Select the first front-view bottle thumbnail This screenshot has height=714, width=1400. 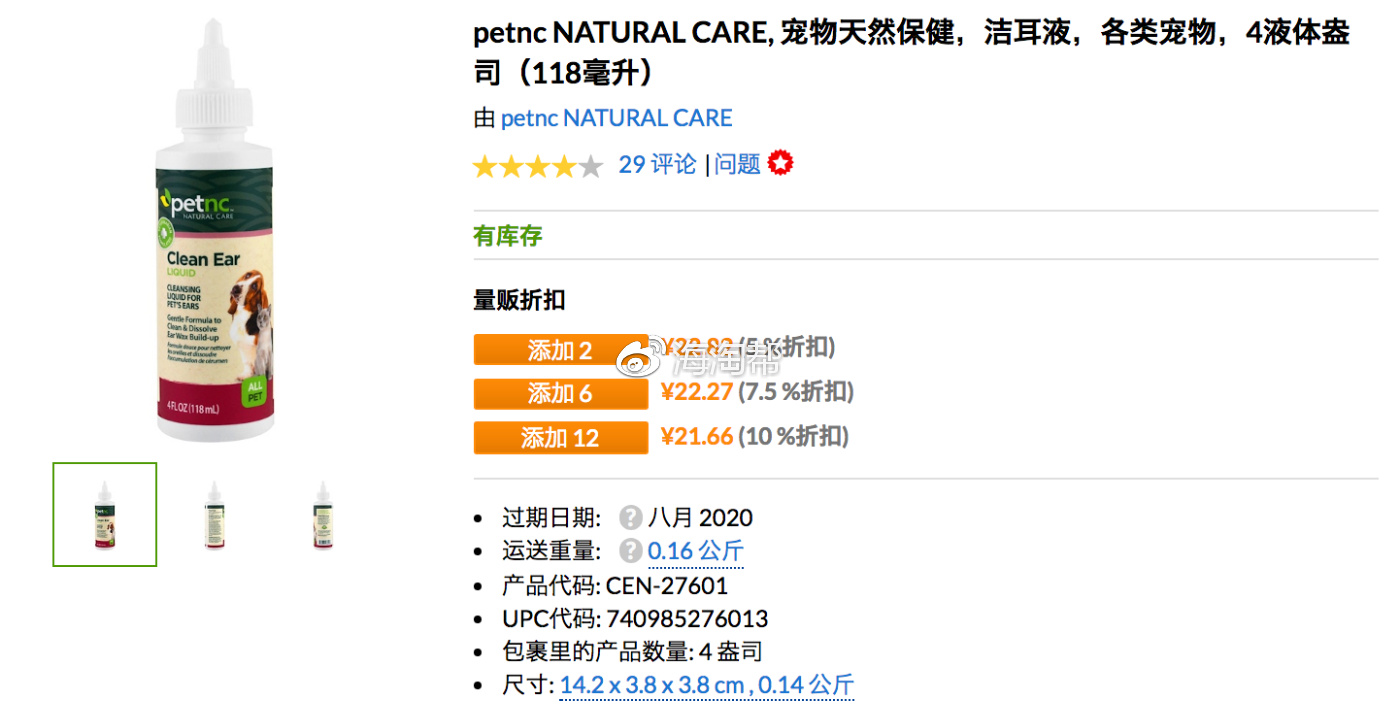(105, 514)
